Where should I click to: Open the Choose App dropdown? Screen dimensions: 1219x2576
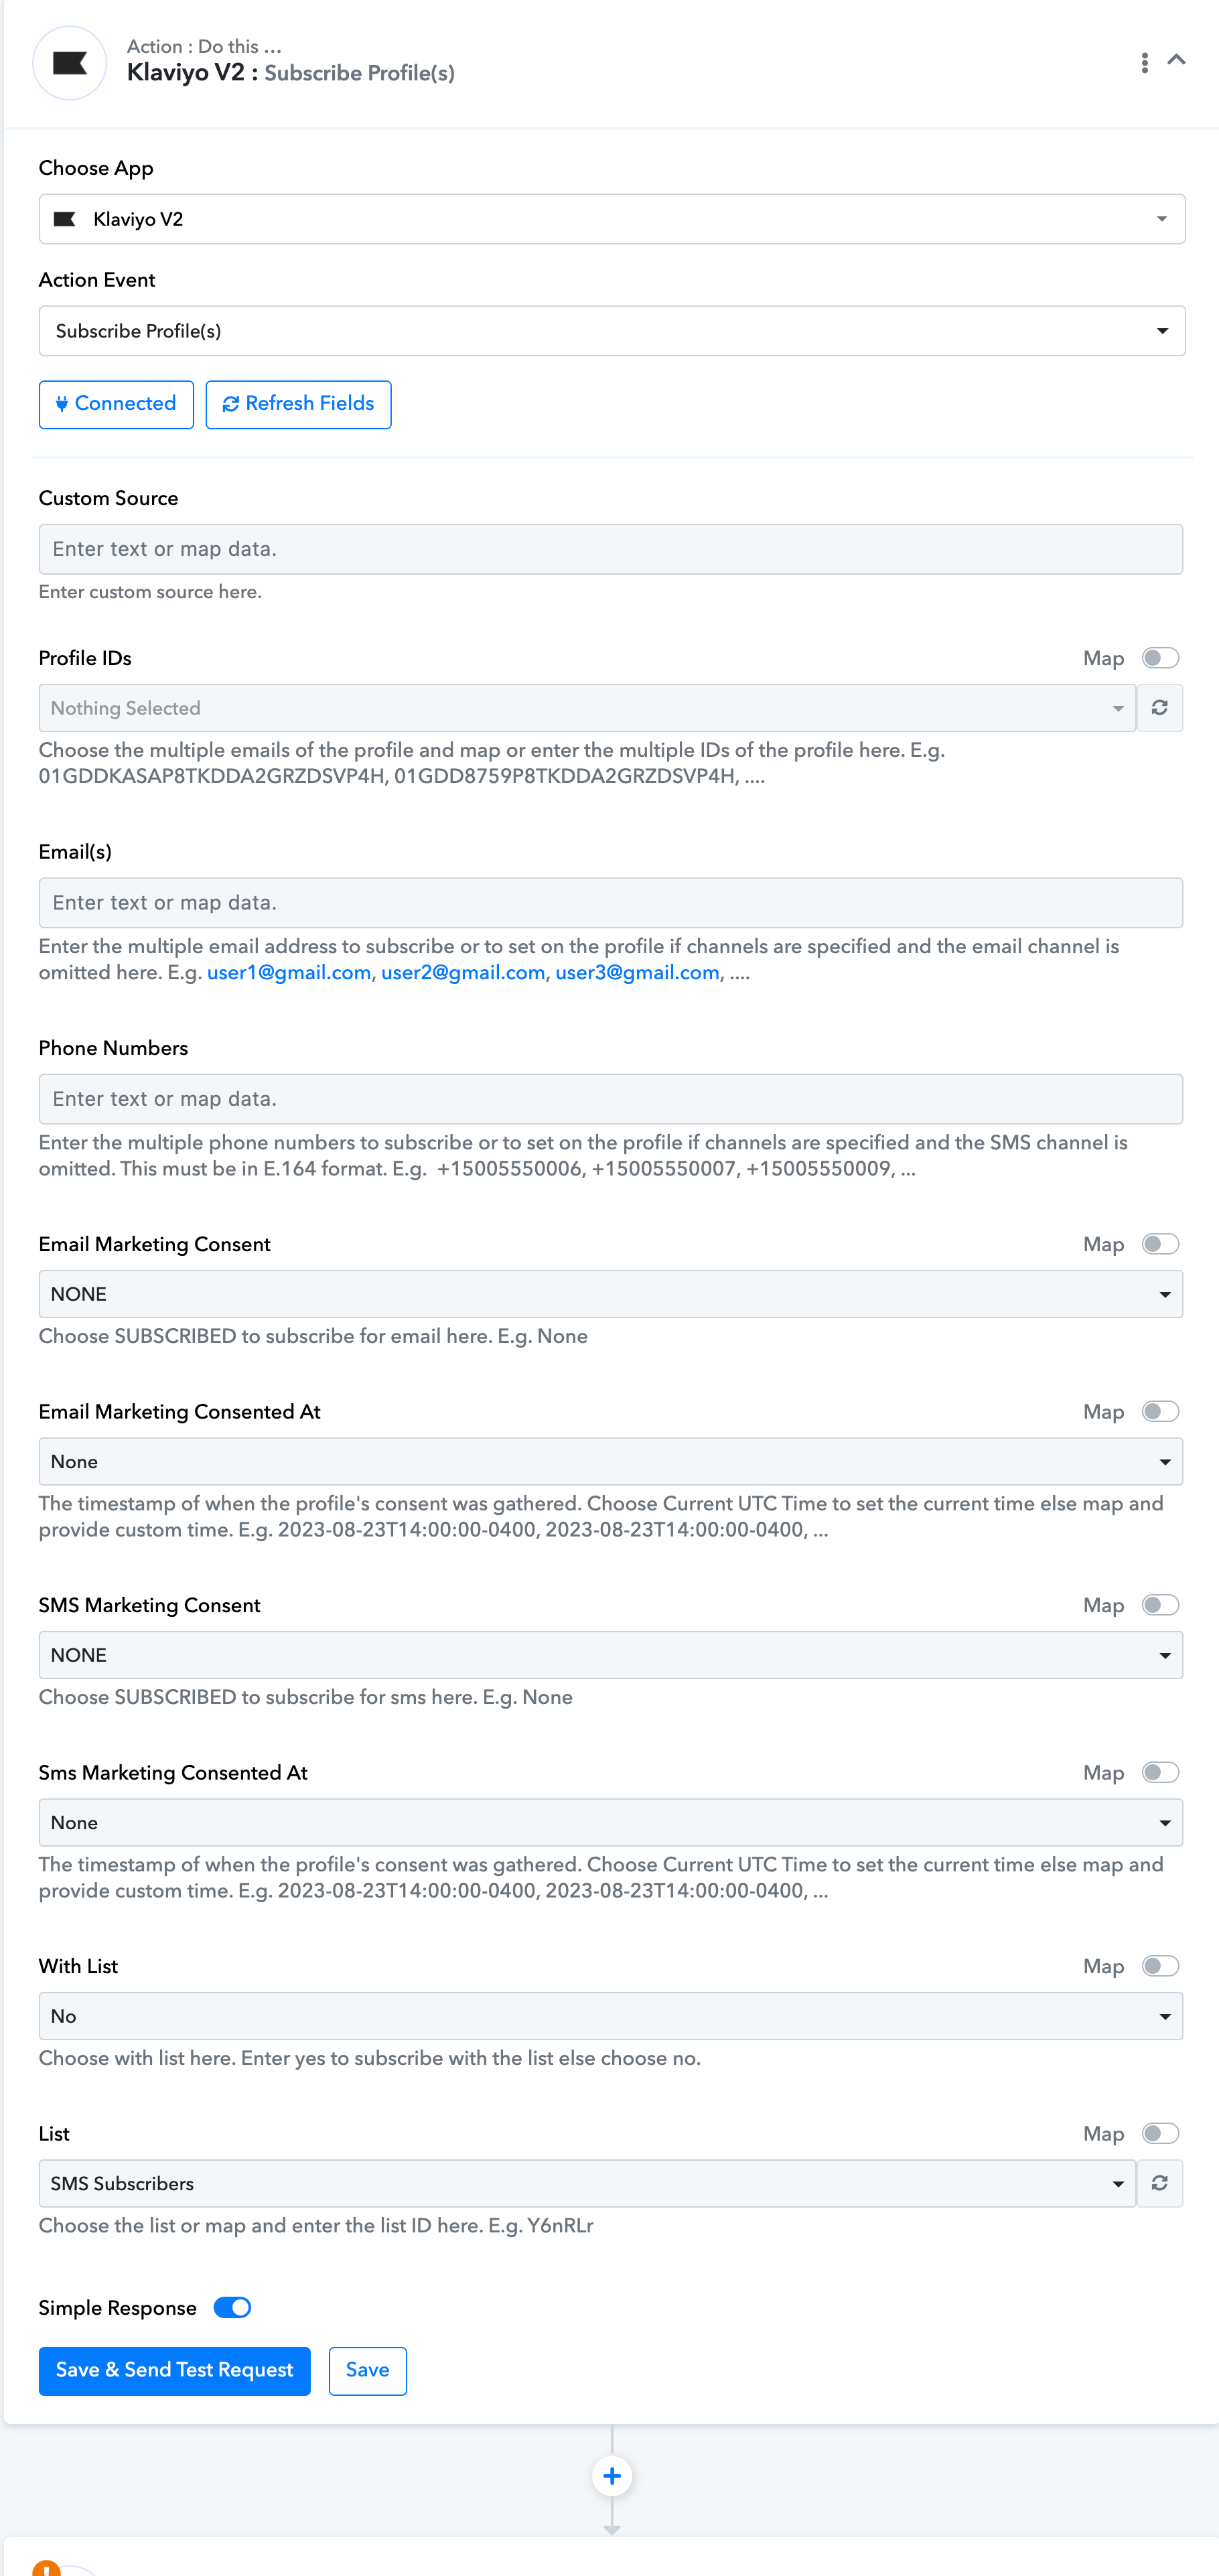coord(612,219)
